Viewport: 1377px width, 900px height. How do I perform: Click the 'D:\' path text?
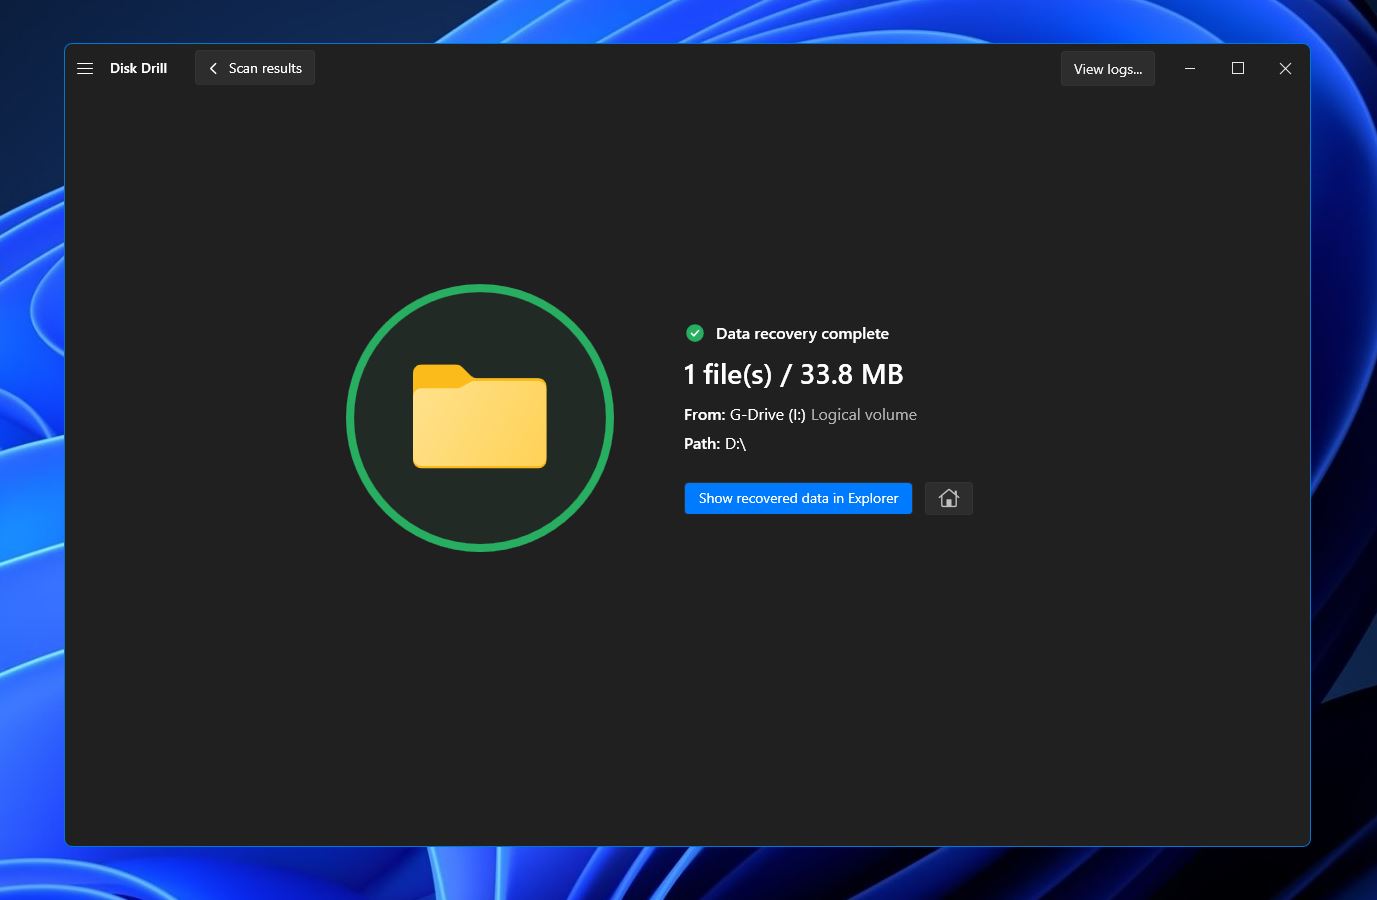tap(735, 443)
